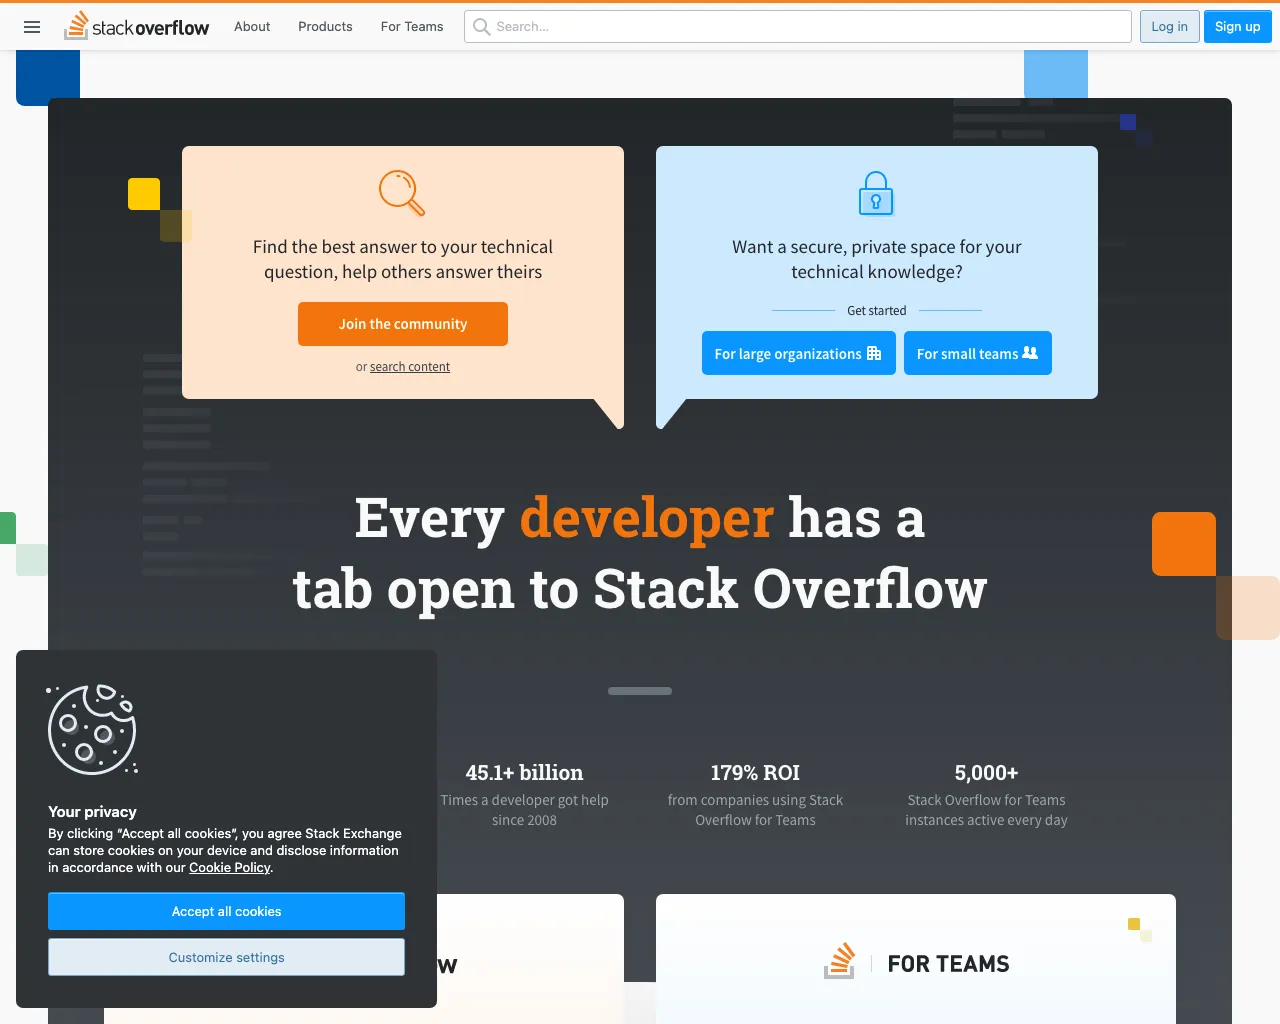Viewport: 1280px width, 1024px height.
Task: Click the Sign up button
Action: point(1237,26)
